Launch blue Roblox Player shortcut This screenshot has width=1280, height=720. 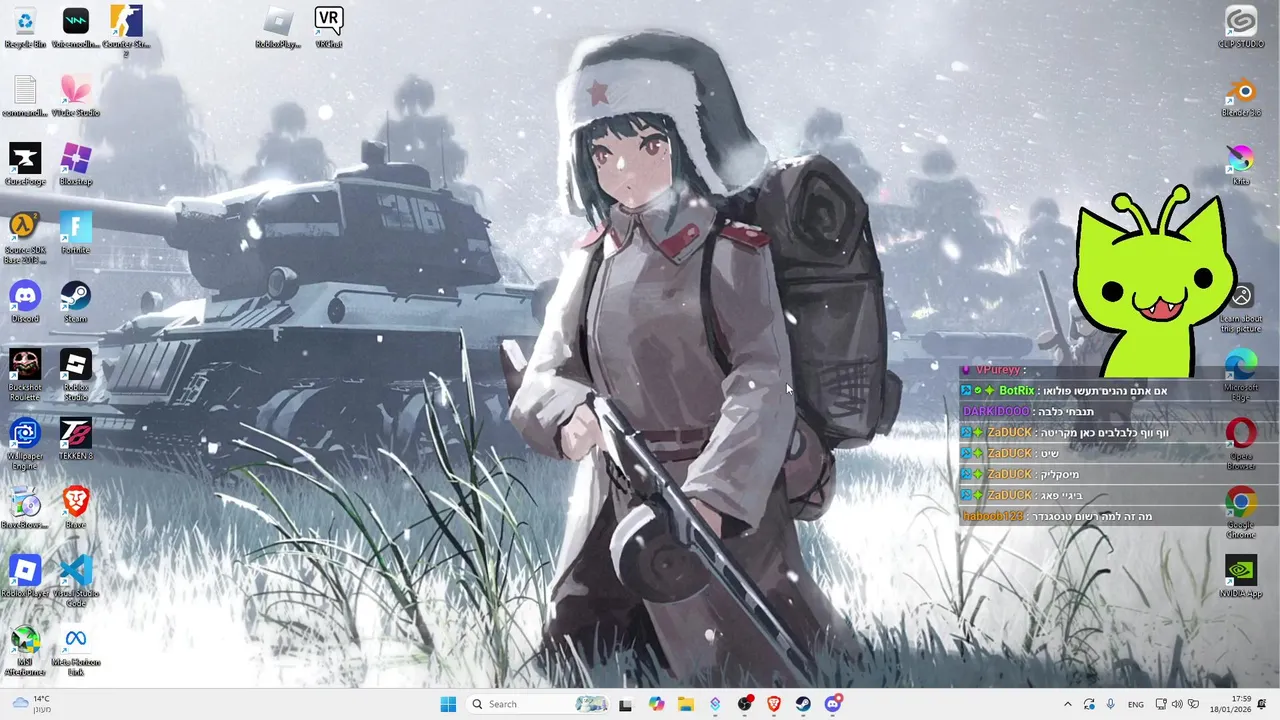[25, 577]
